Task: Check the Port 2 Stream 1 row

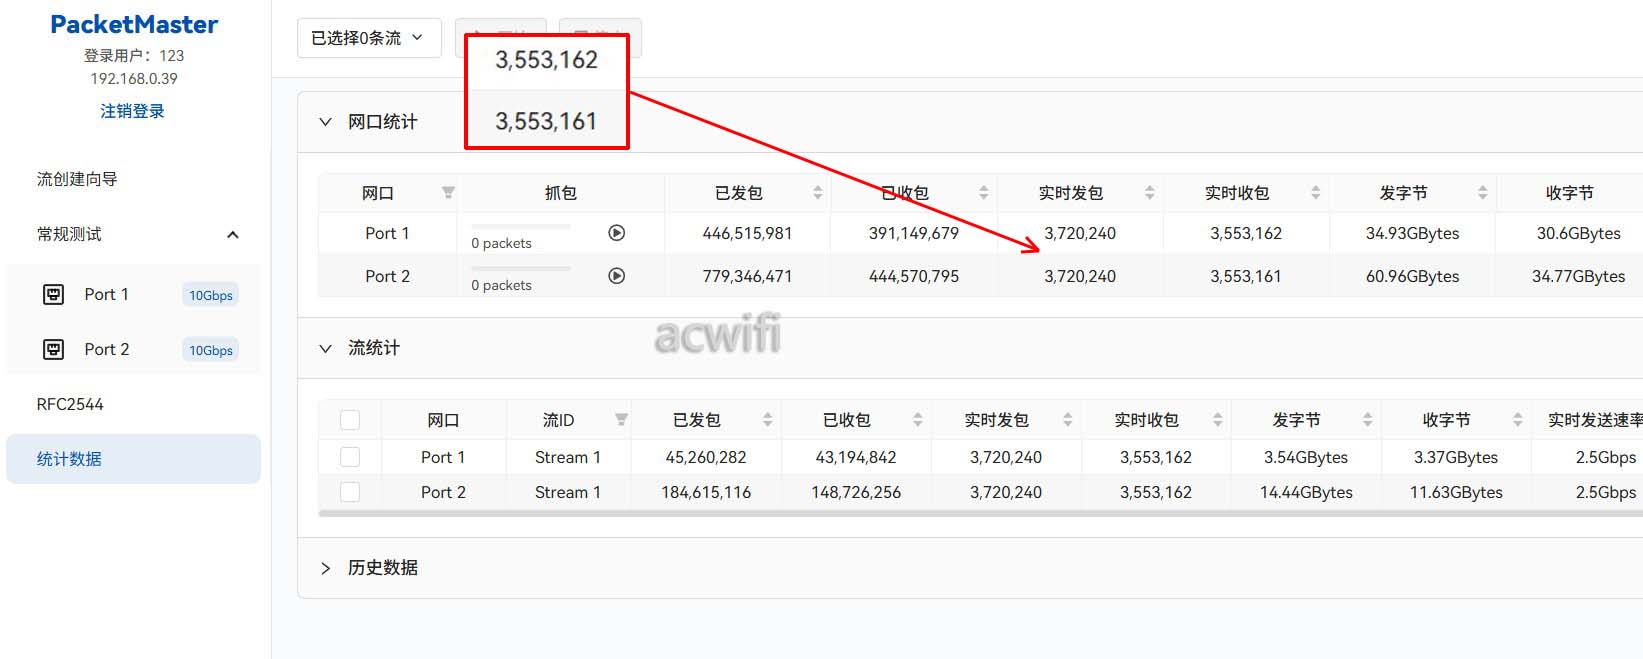Action: [x=350, y=492]
